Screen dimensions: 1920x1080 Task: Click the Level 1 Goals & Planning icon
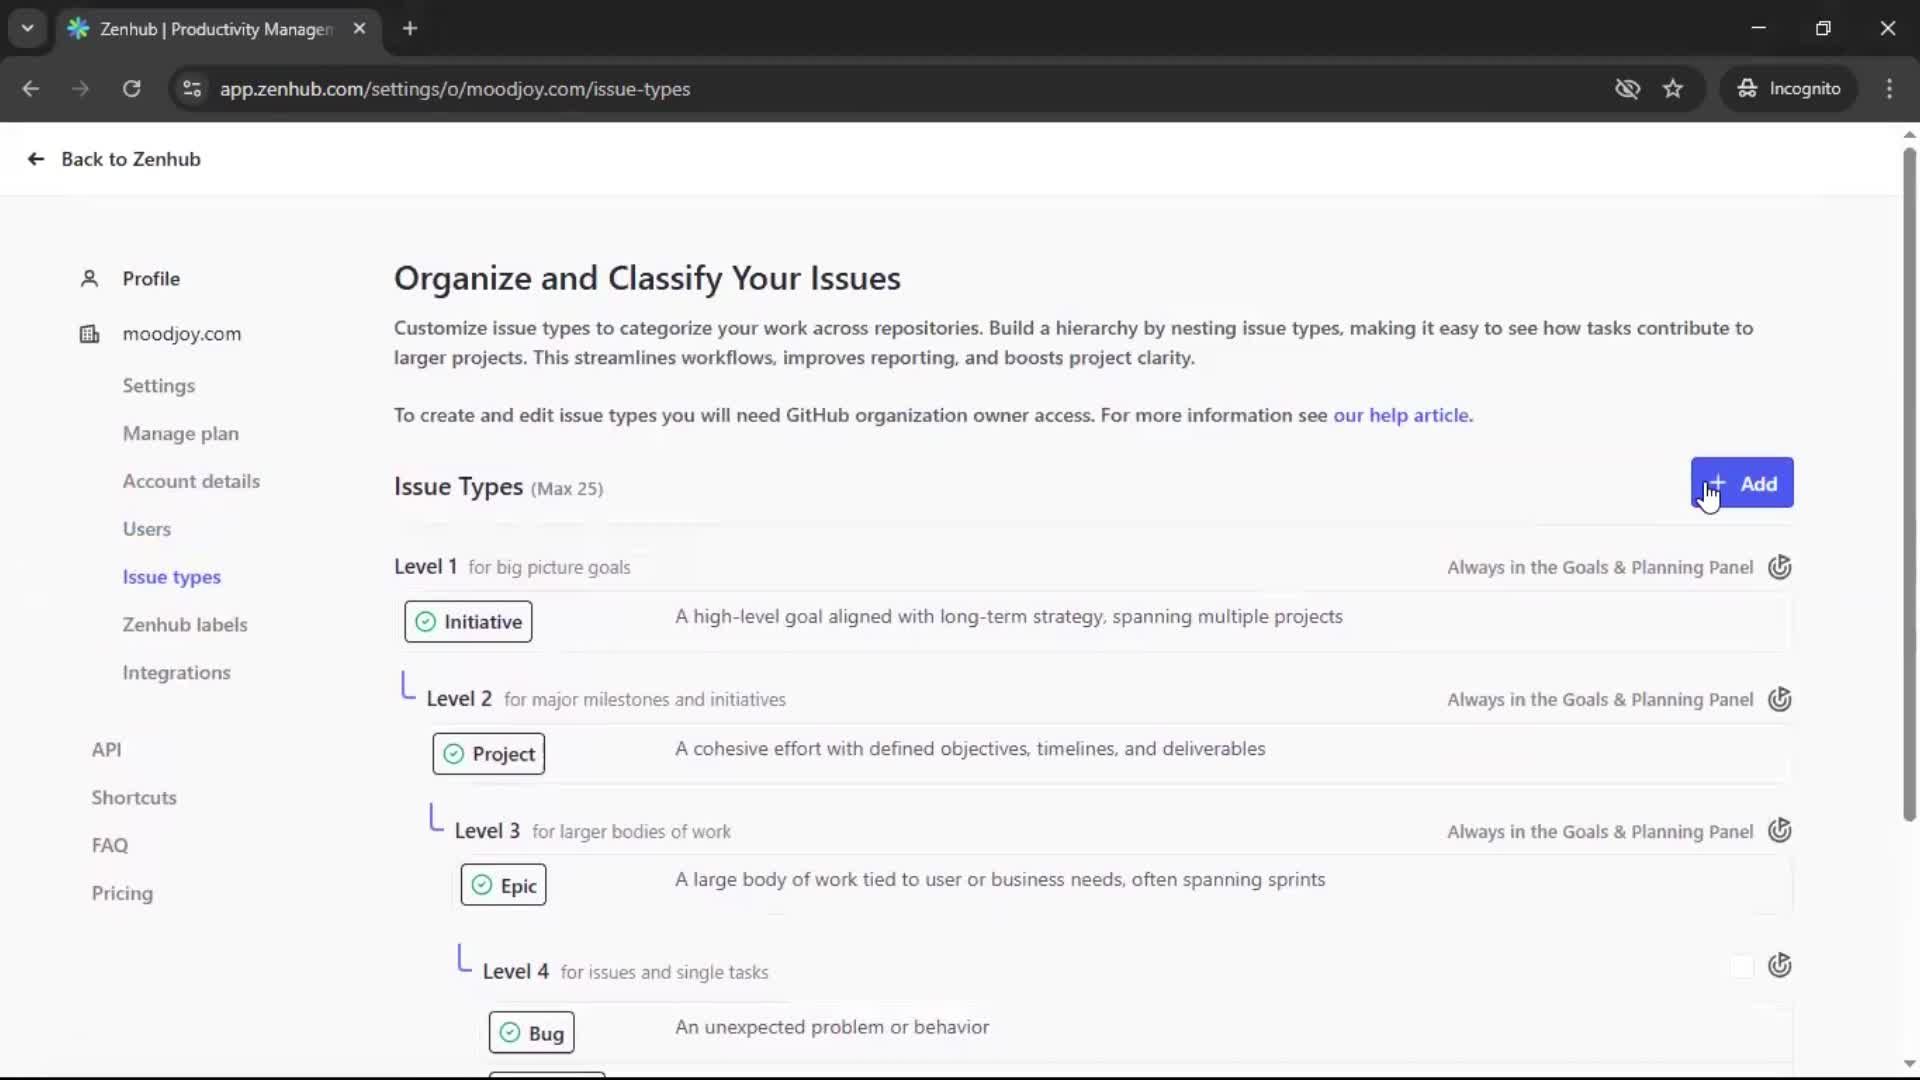[1779, 567]
